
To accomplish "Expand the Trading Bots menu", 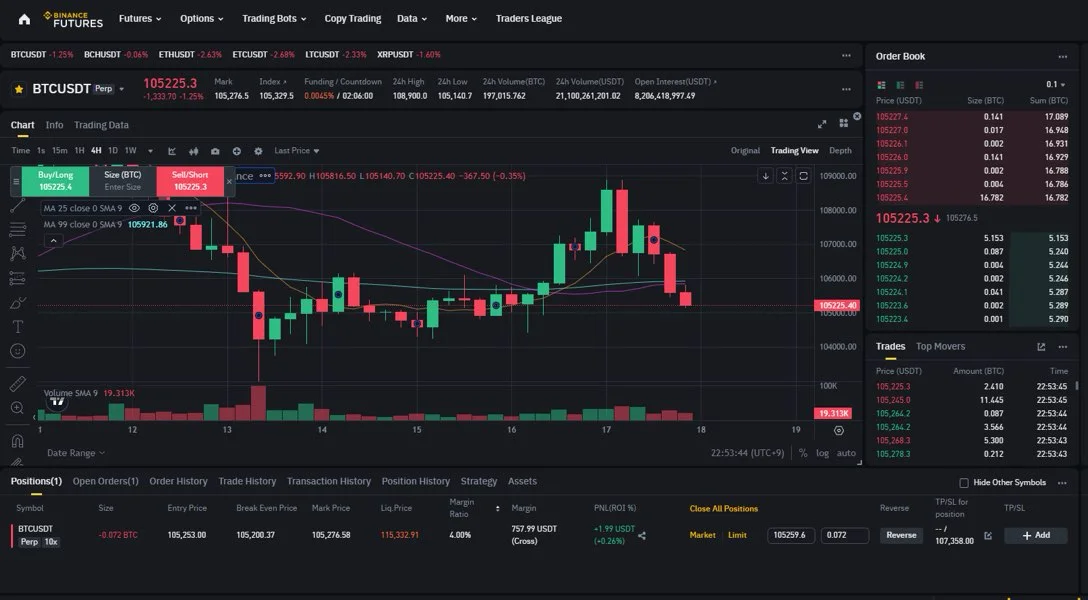I will [274, 19].
